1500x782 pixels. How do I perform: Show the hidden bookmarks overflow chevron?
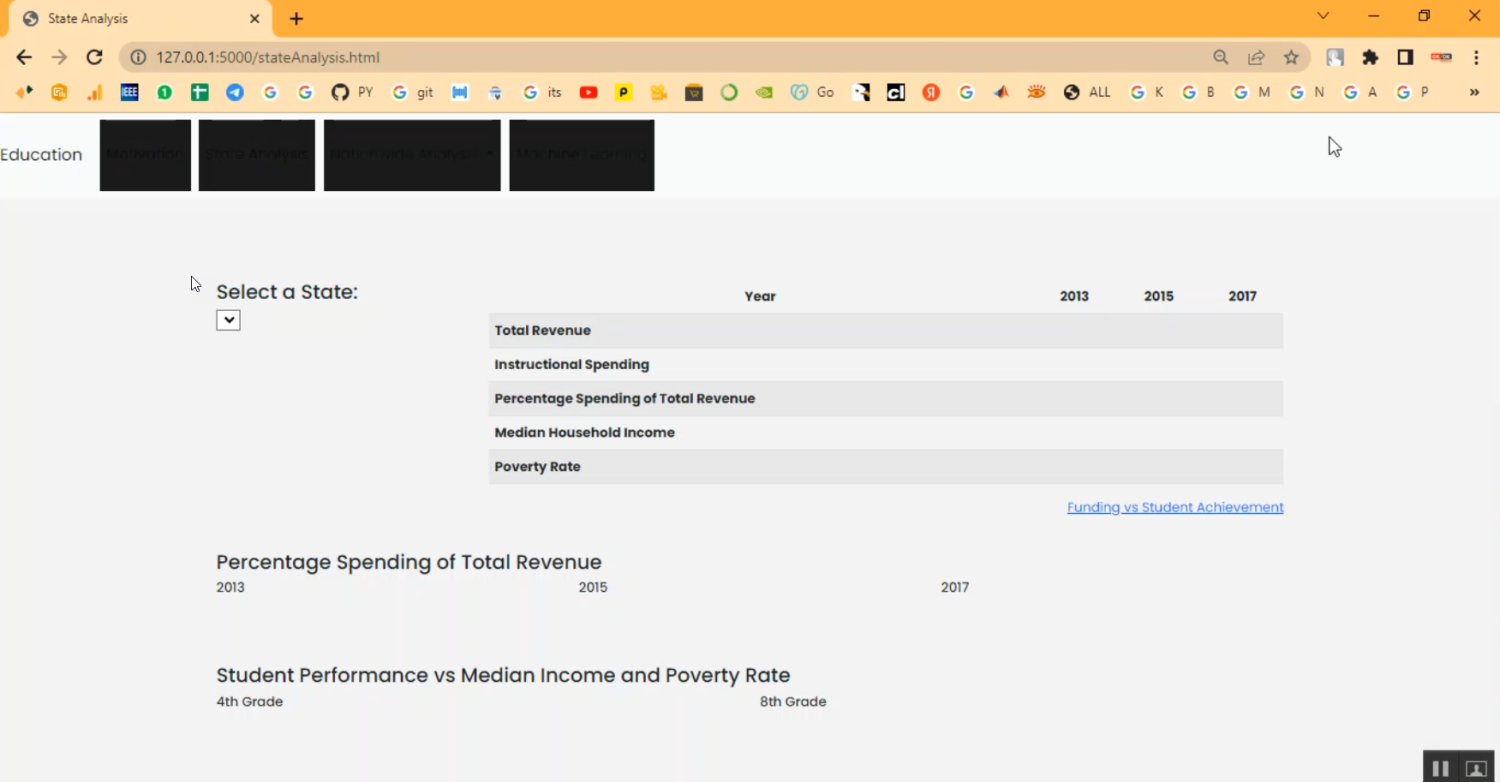pos(1473,92)
